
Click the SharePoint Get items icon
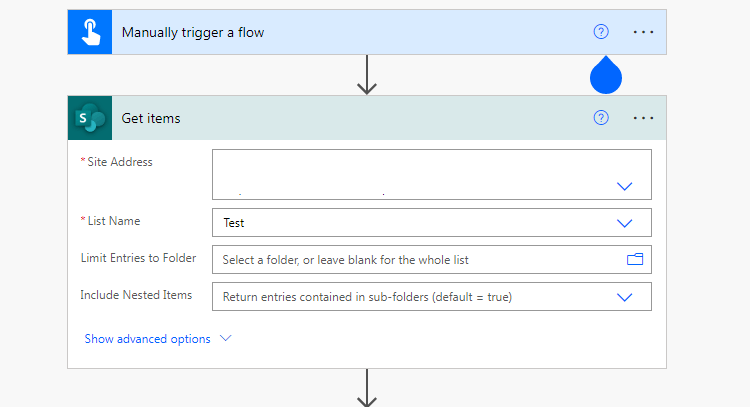point(90,118)
